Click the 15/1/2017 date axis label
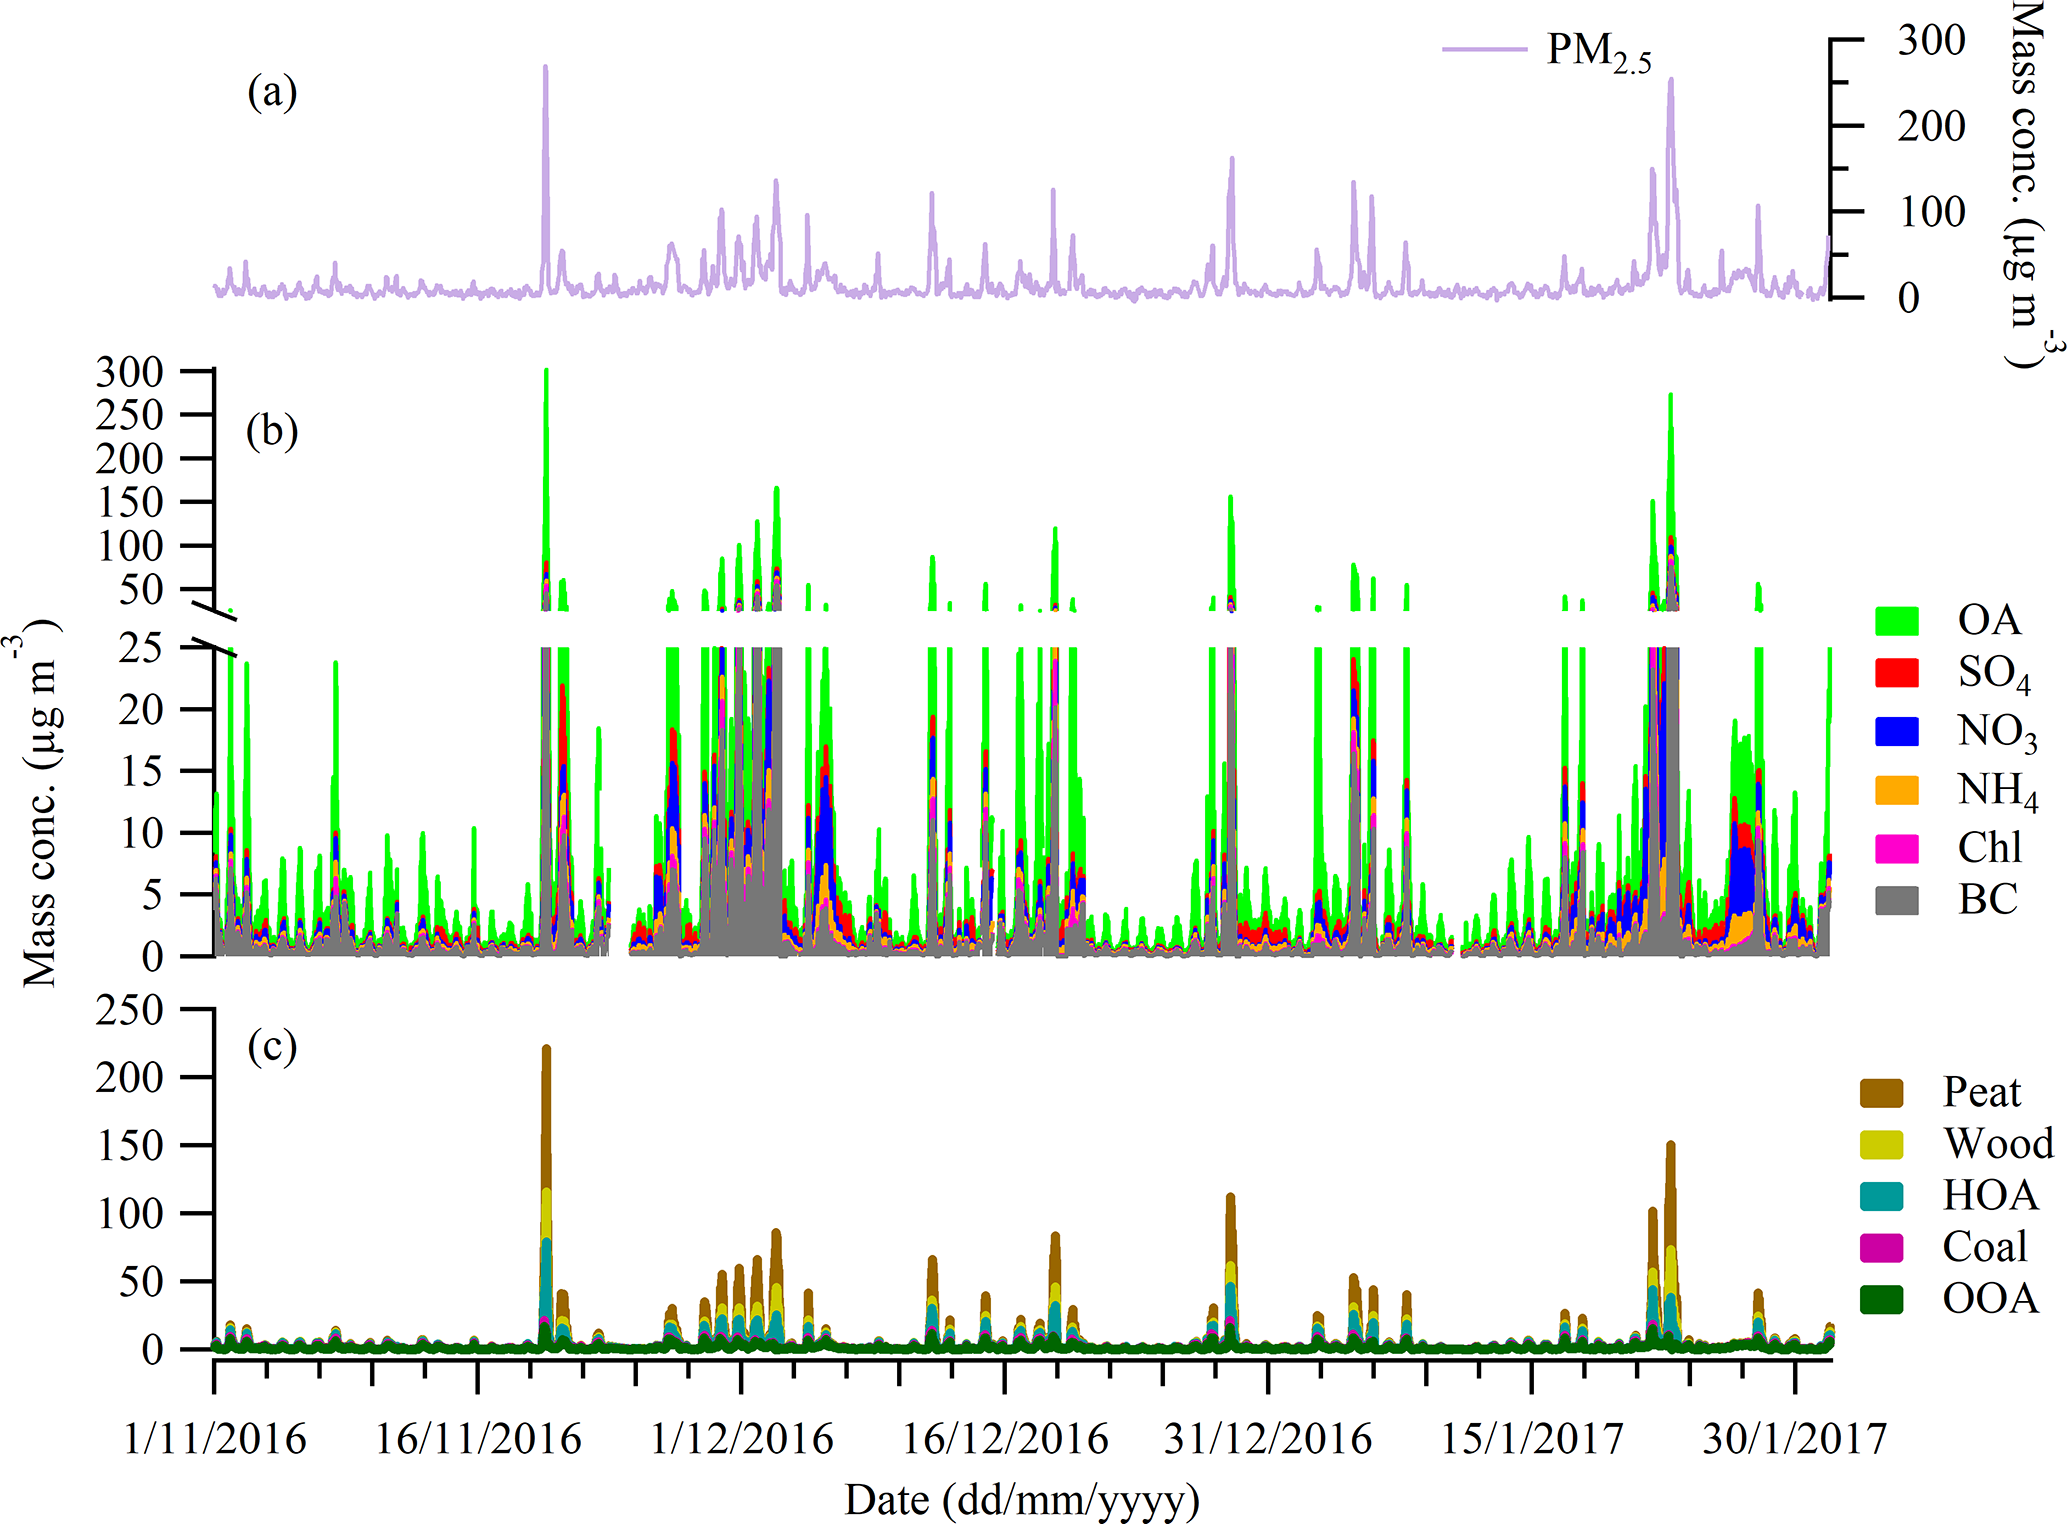Screen dimensions: 2067x1524 (1531, 1440)
